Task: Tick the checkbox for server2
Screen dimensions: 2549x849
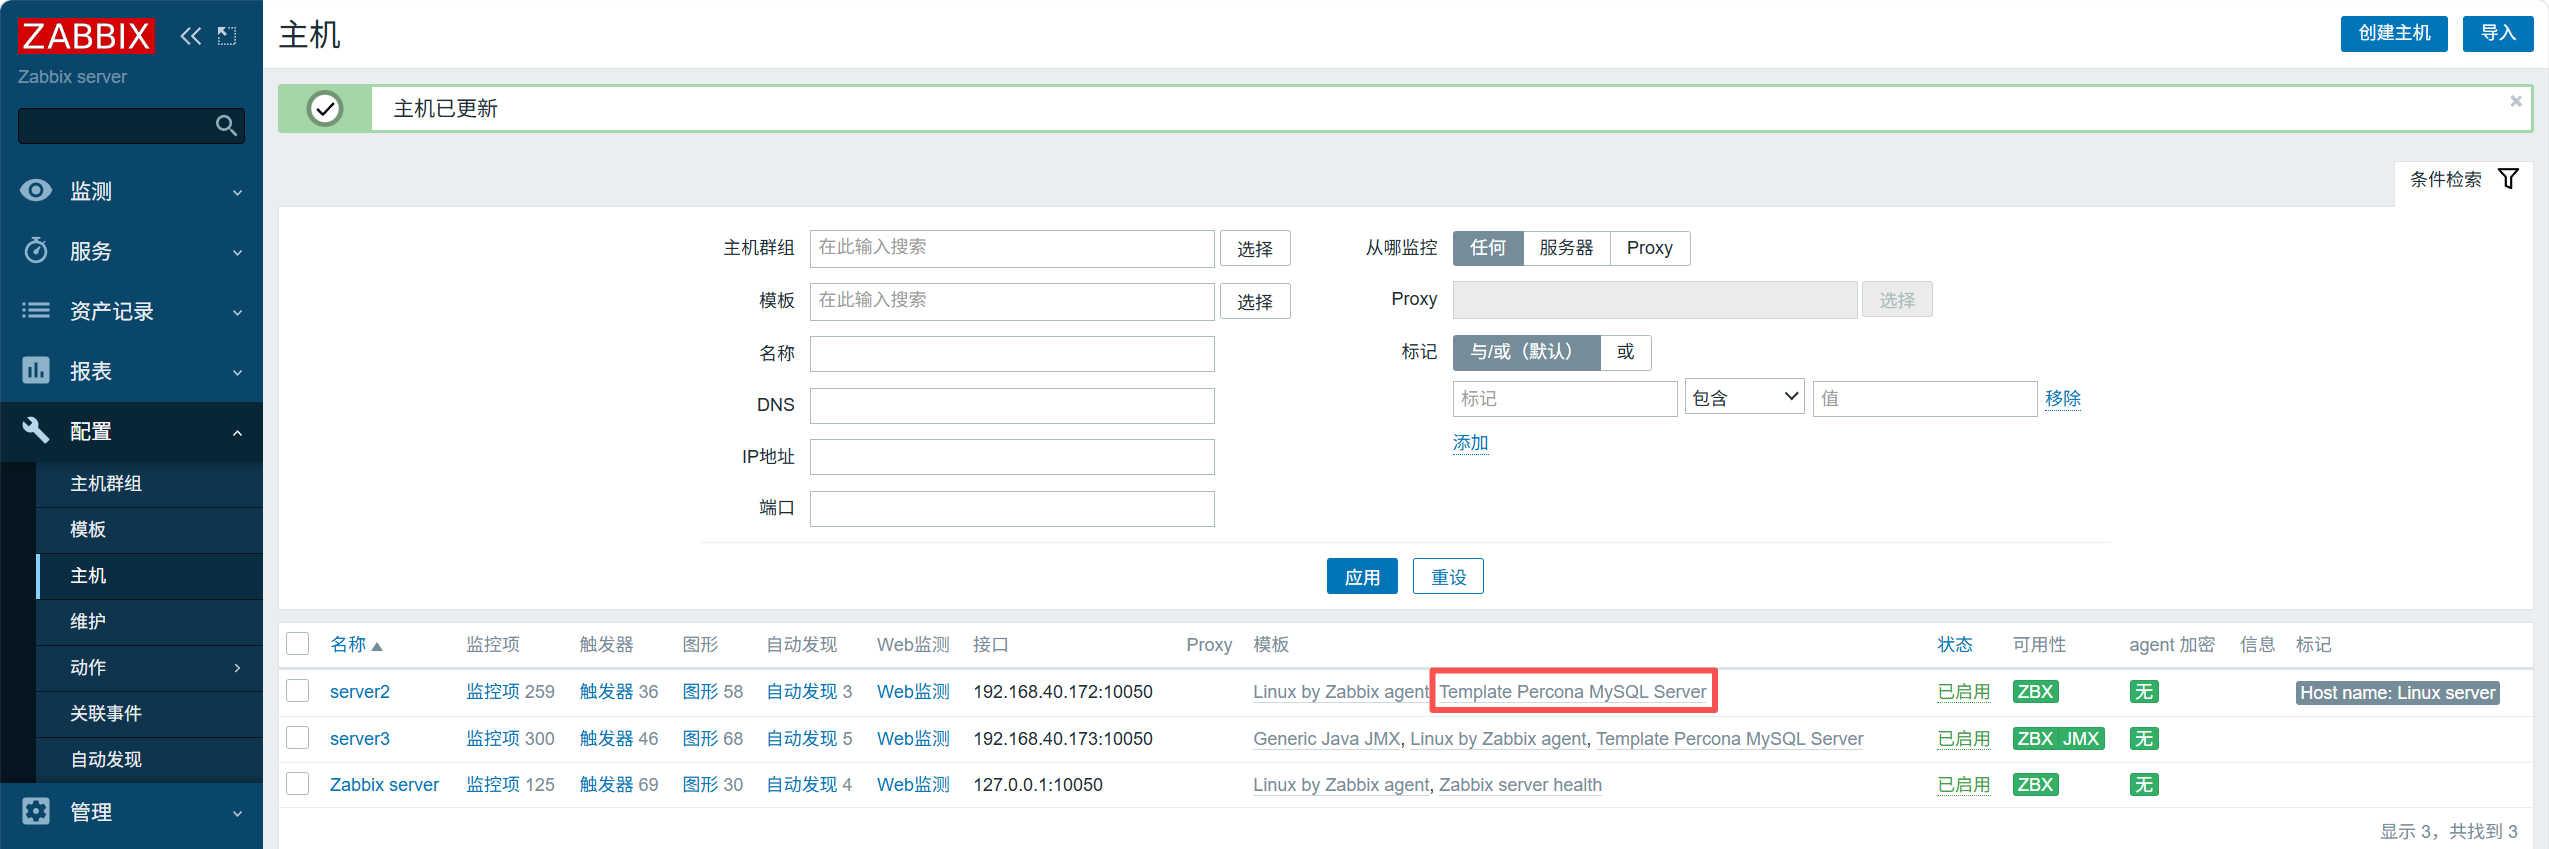Action: pos(298,691)
